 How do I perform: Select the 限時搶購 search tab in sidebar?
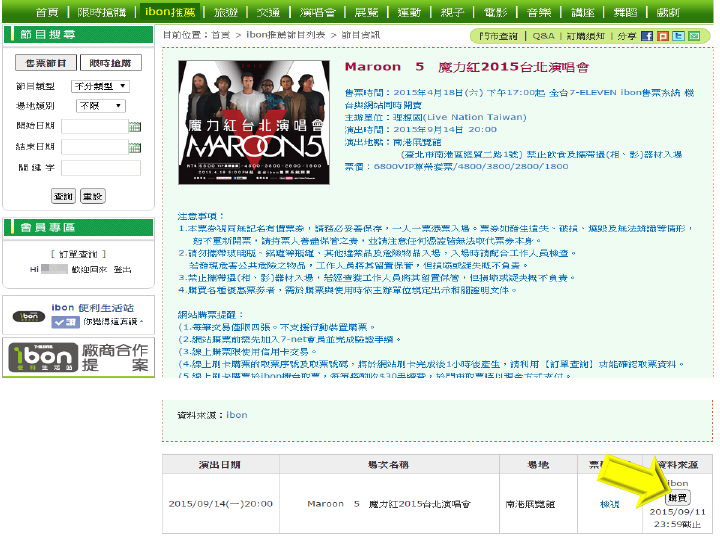111,63
